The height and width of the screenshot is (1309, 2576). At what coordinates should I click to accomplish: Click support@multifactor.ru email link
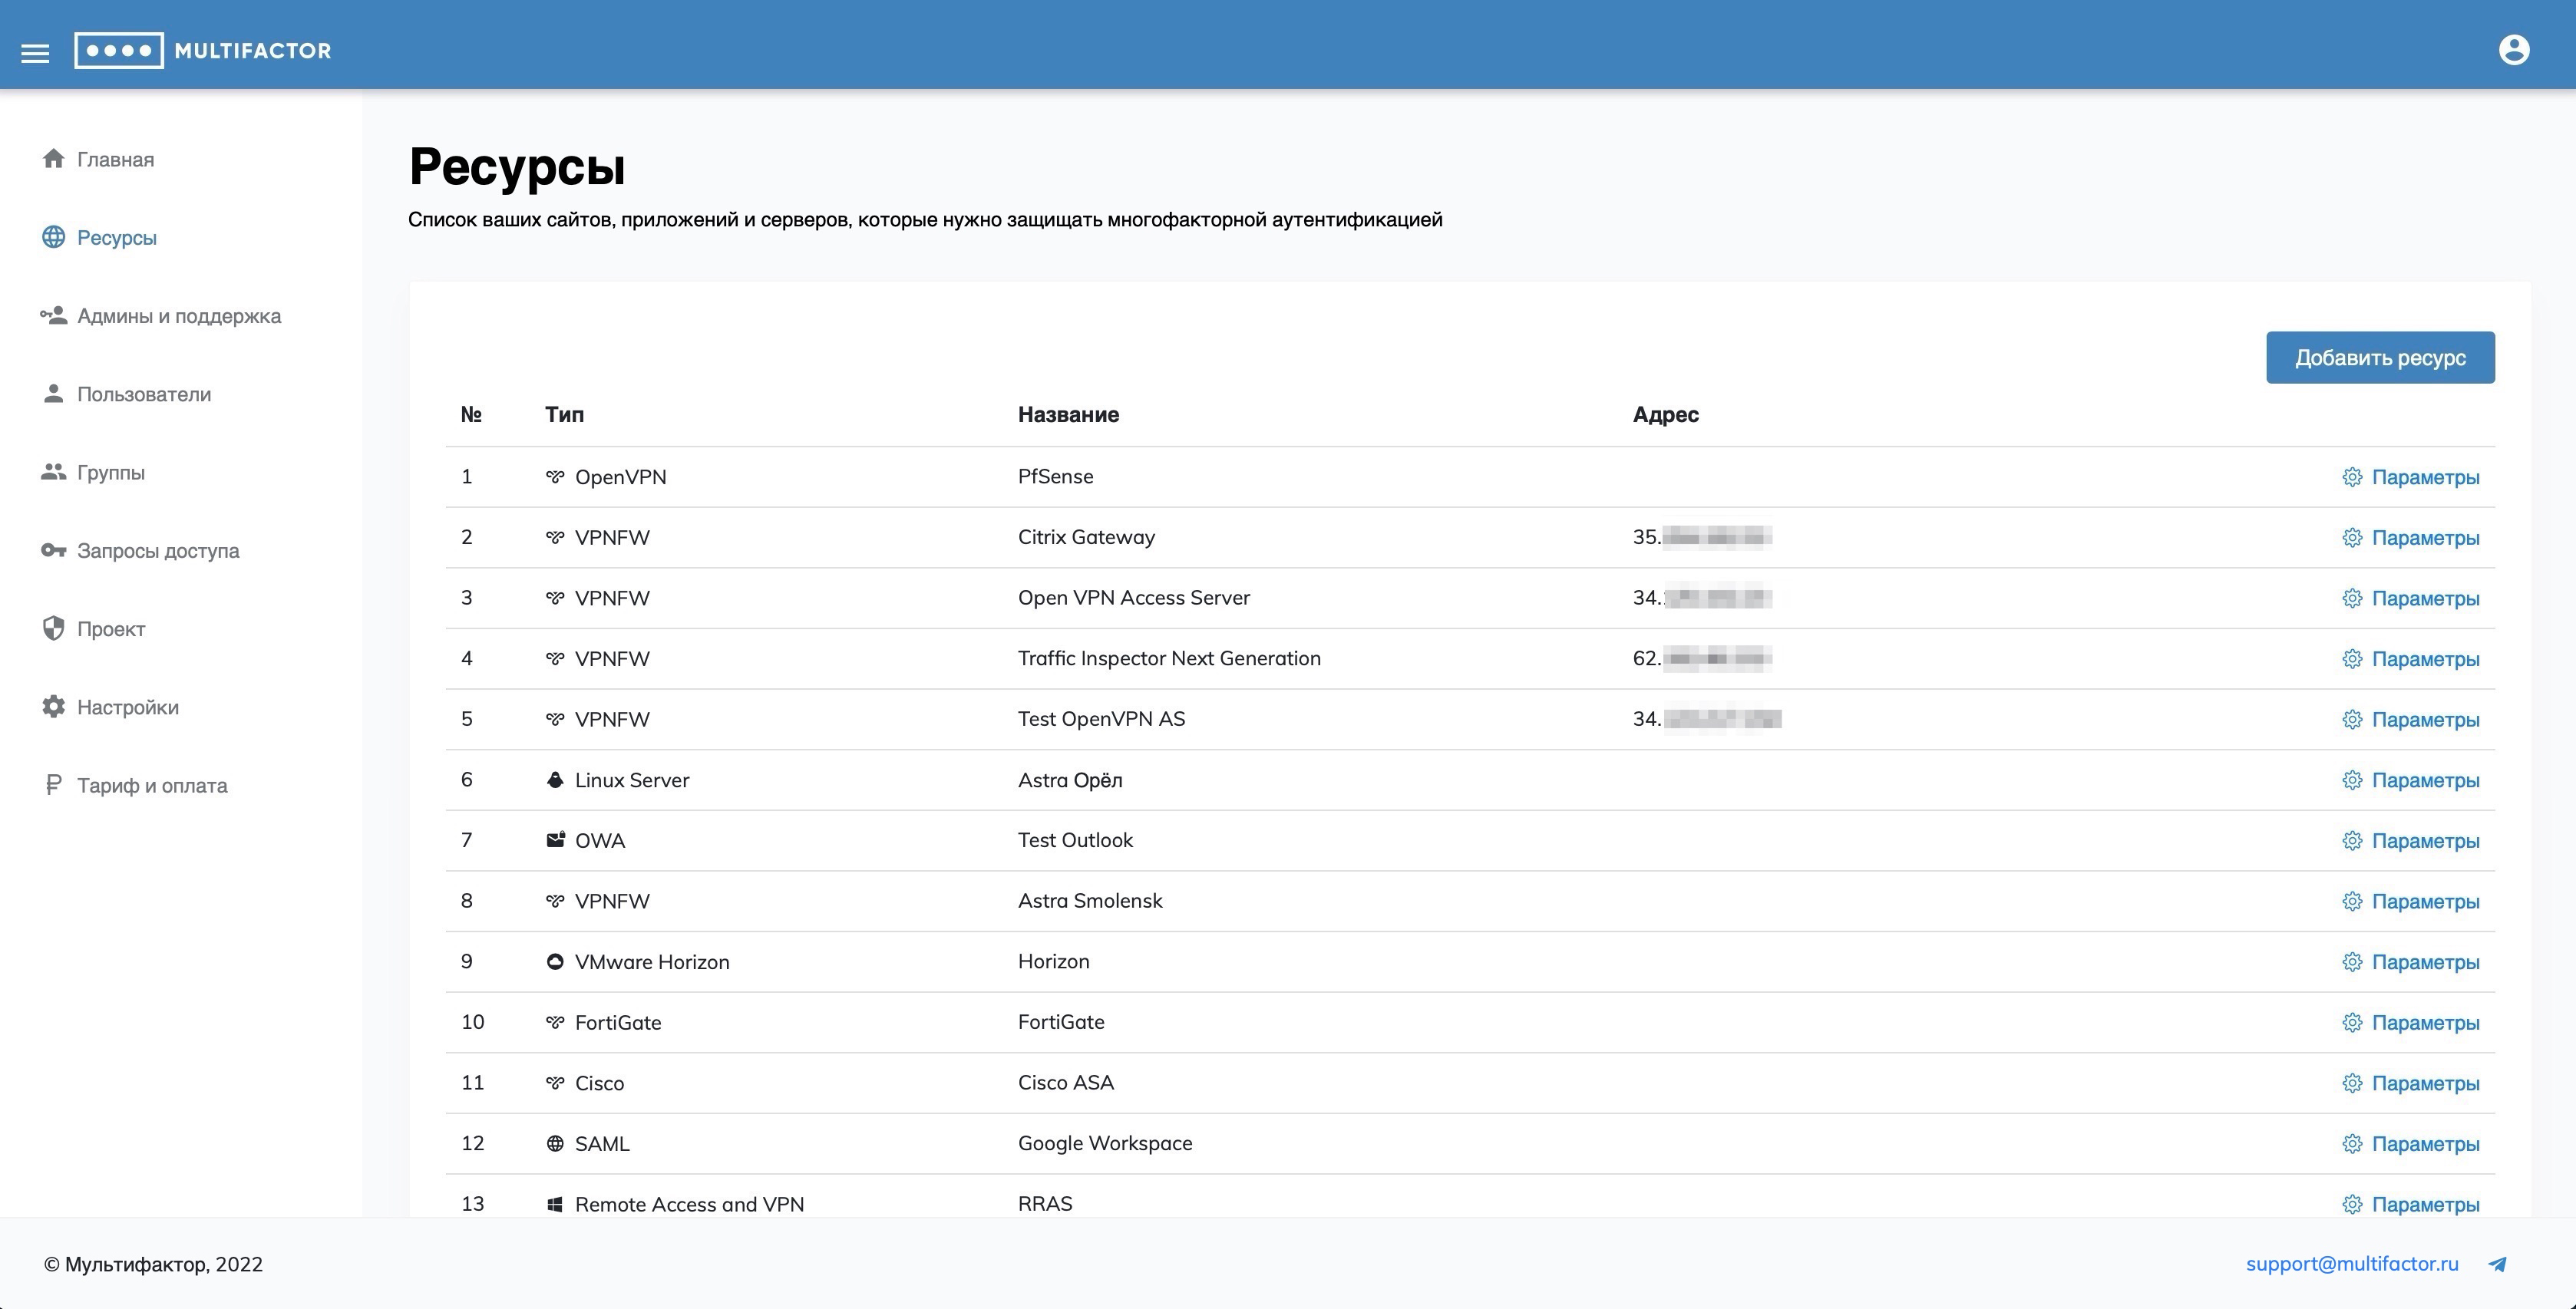[2351, 1264]
